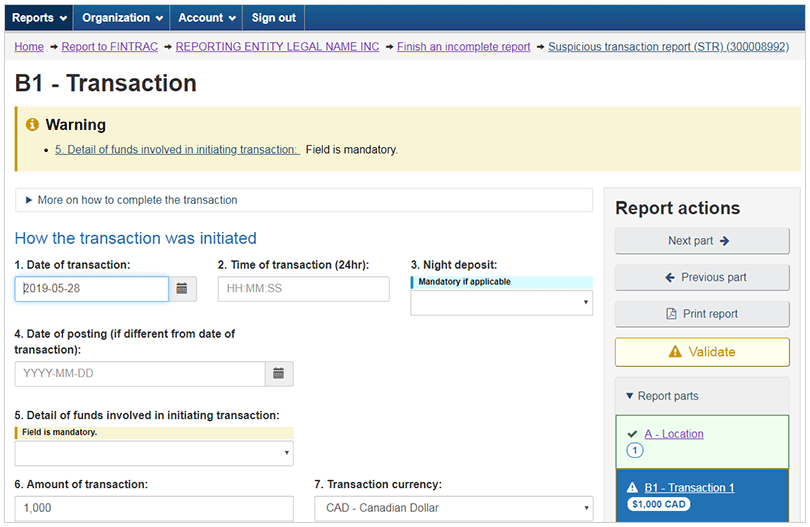Click the Time of transaction input field
The width and height of the screenshot is (810, 527).
tap(303, 288)
